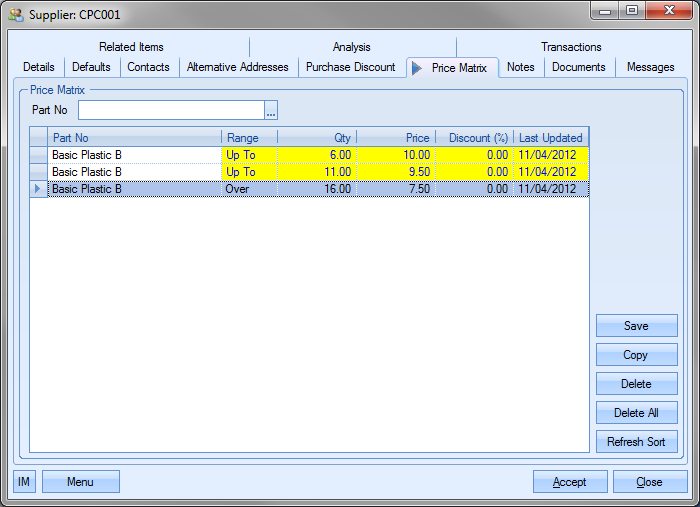Open the Notes tab
Screen dimensions: 700x507
[x=520, y=67]
